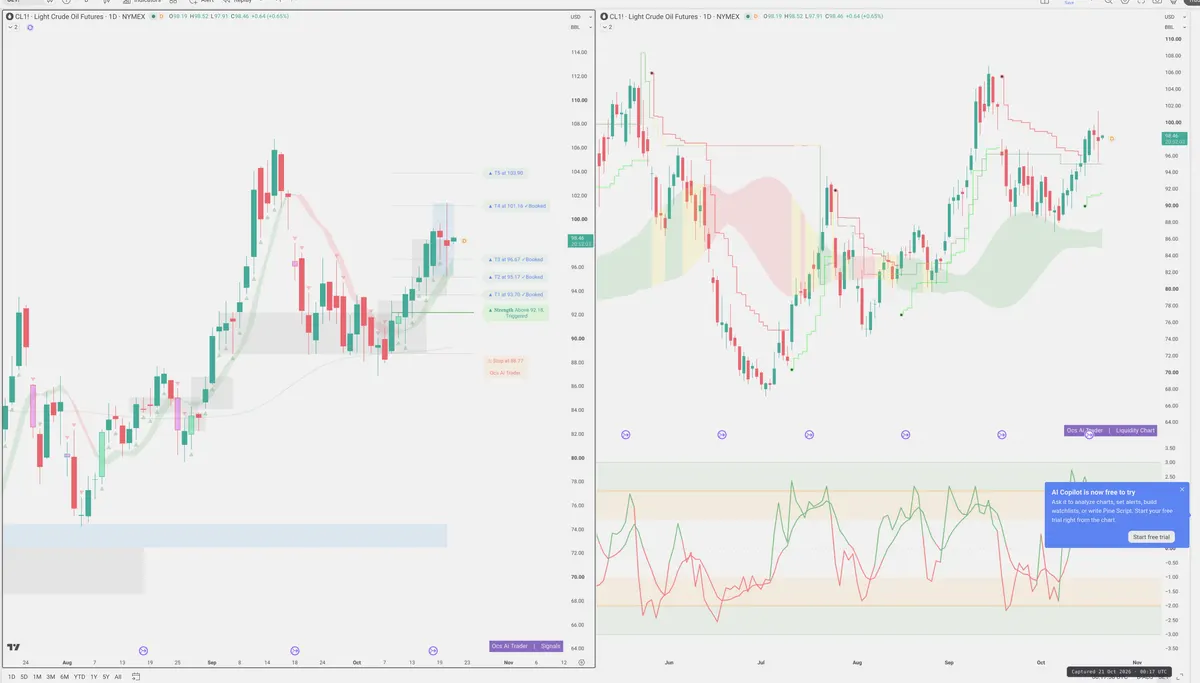
Task: Click the Ocx Ai Trader Liquidity Chart badge
Action: click(1111, 430)
